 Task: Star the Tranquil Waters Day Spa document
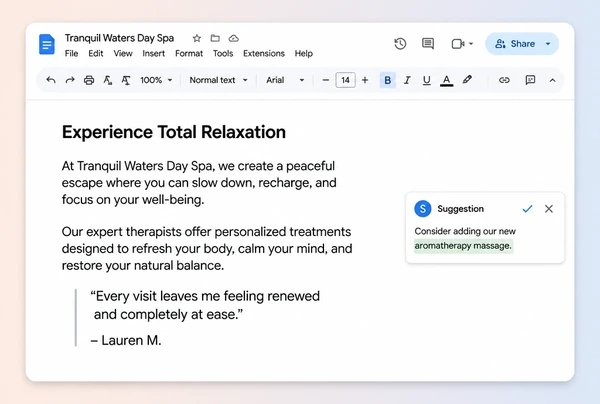point(197,38)
